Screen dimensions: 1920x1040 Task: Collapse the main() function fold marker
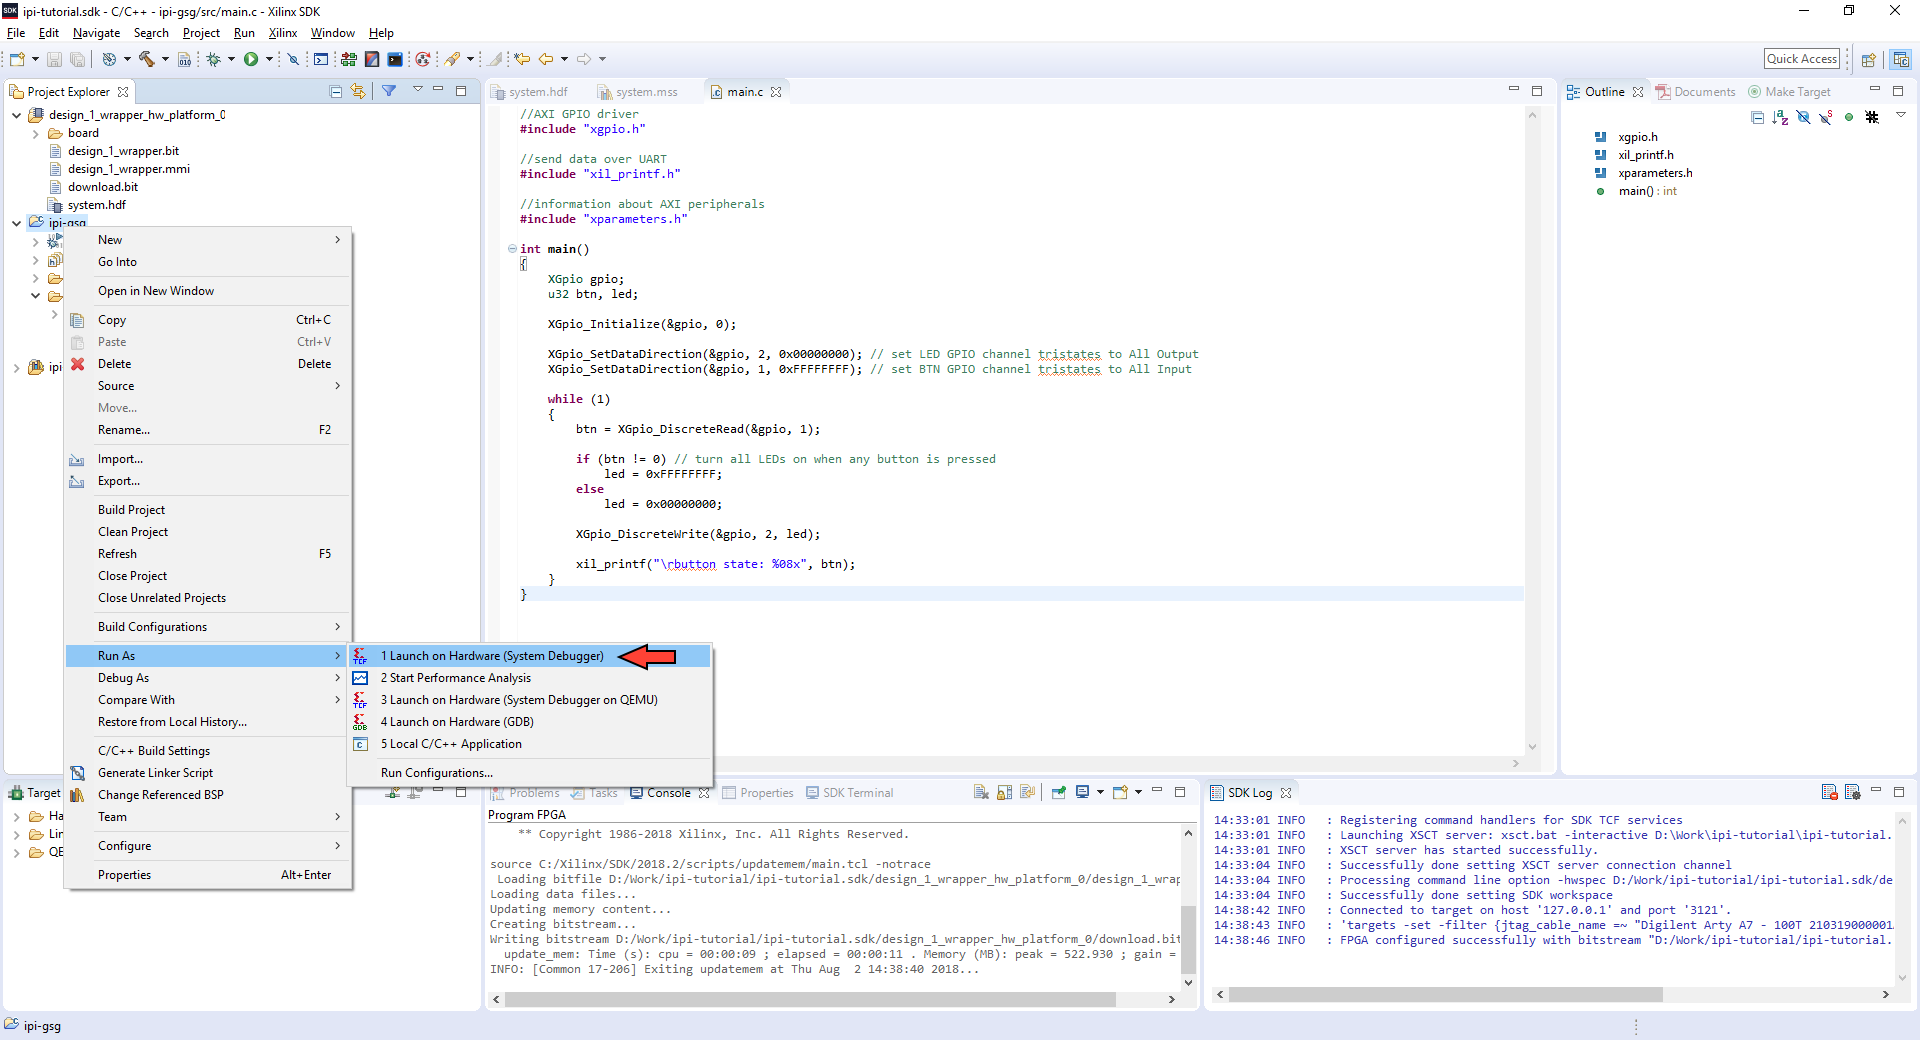click(x=512, y=249)
